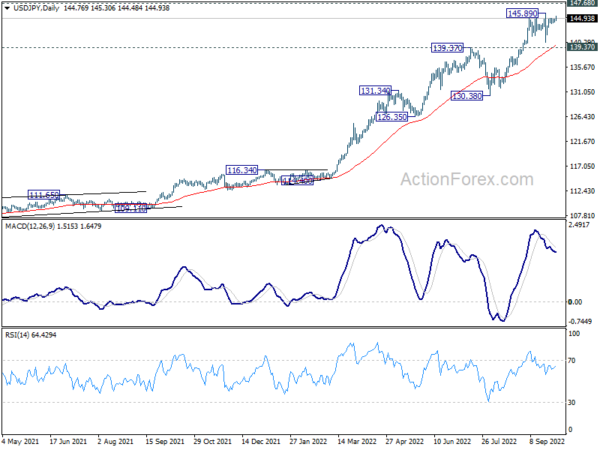The height and width of the screenshot is (450, 600).
Task: Select the 130.380 low price label
Action: [x=466, y=96]
